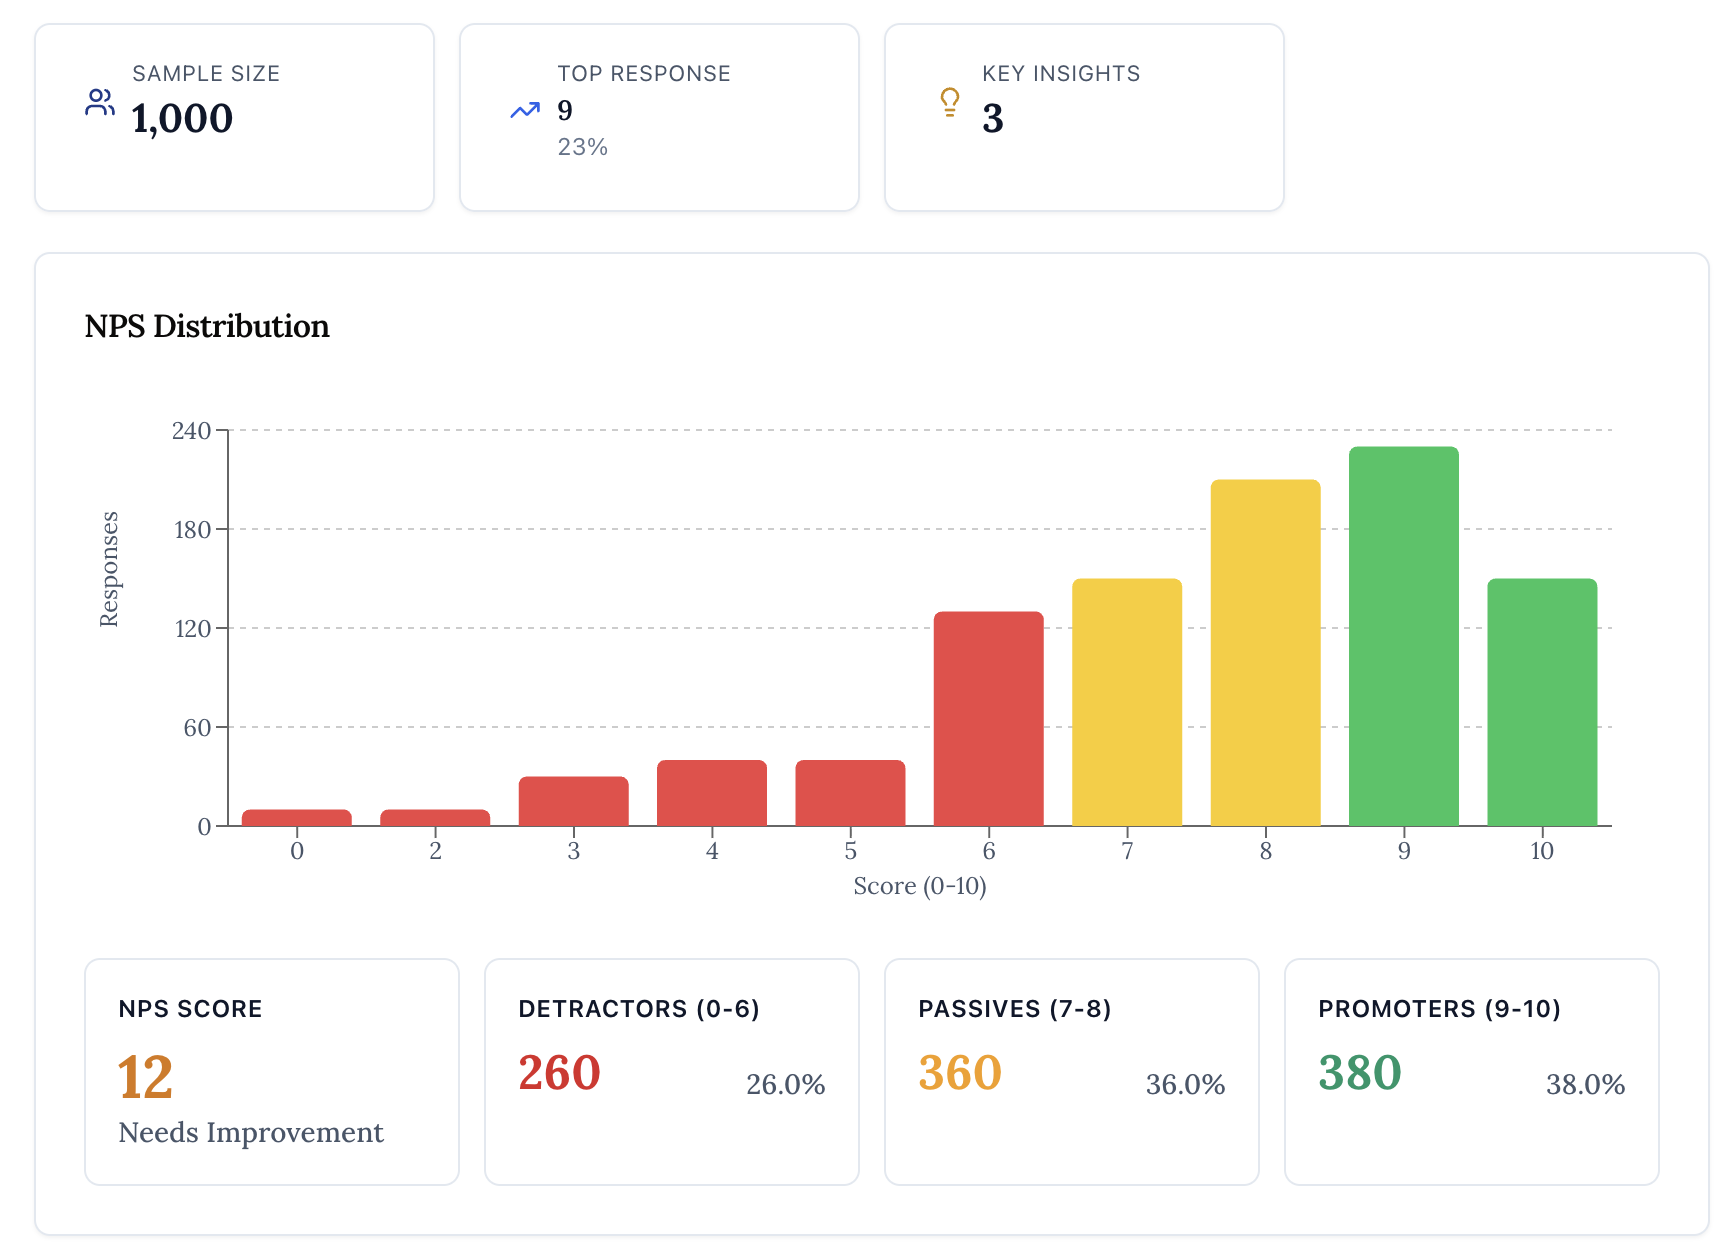Click the Score (0-10) axis title
This screenshot has width=1718, height=1252.
pyautogui.click(x=920, y=886)
